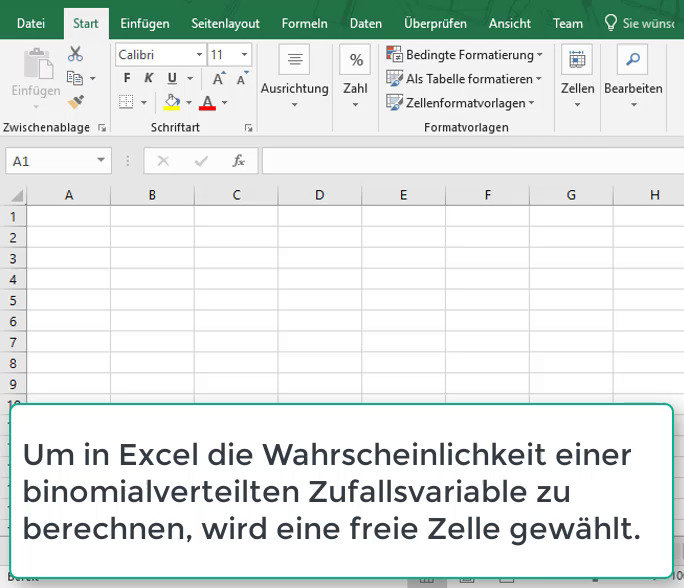Increase font size with large A icon
The height and width of the screenshot is (588, 684).
click(219, 79)
